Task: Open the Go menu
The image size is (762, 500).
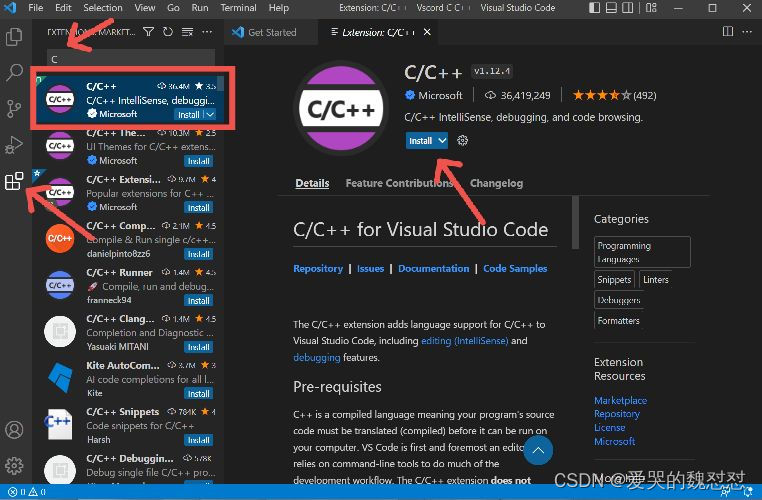Action: (173, 8)
